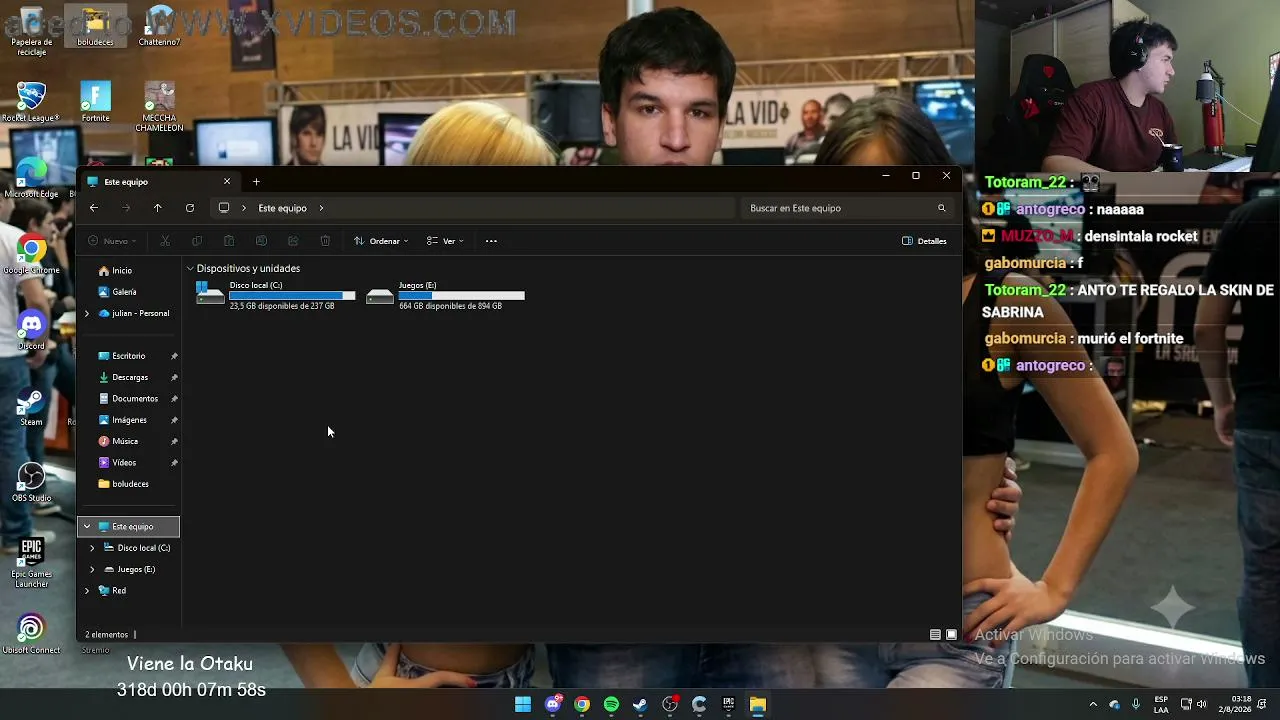Expand the Red tree node
The height and width of the screenshot is (720, 1280).
click(87, 591)
